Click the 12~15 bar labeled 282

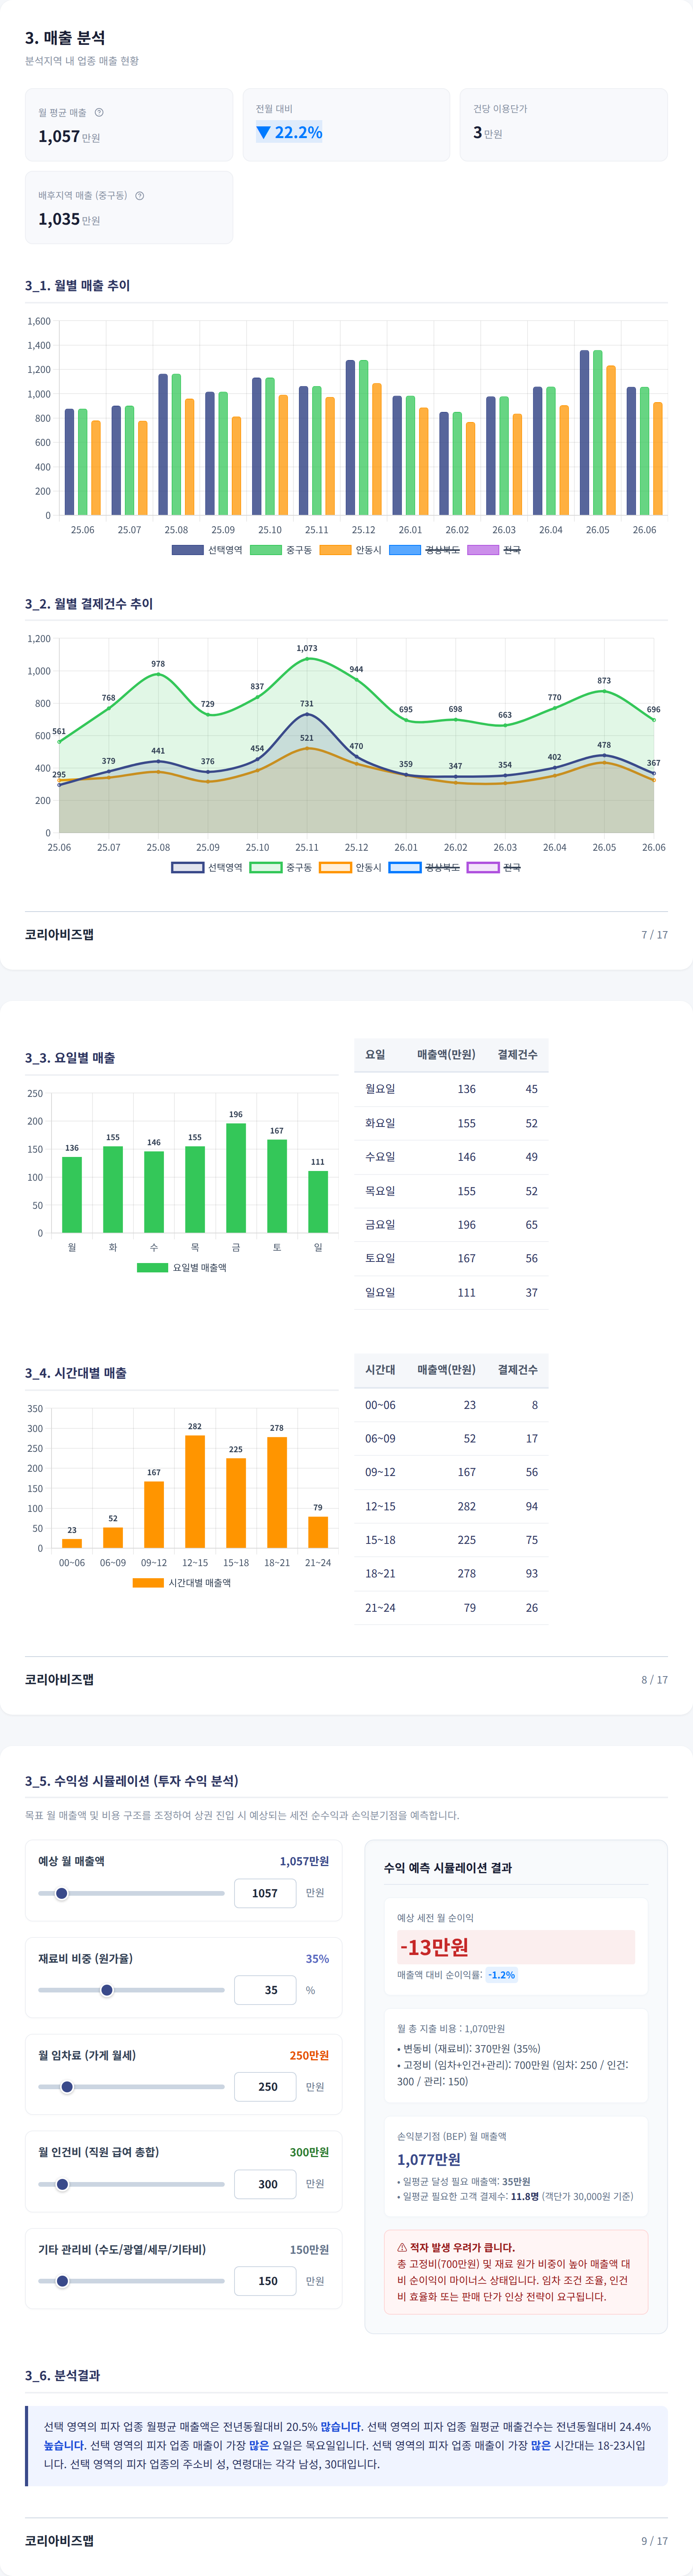195,1492
